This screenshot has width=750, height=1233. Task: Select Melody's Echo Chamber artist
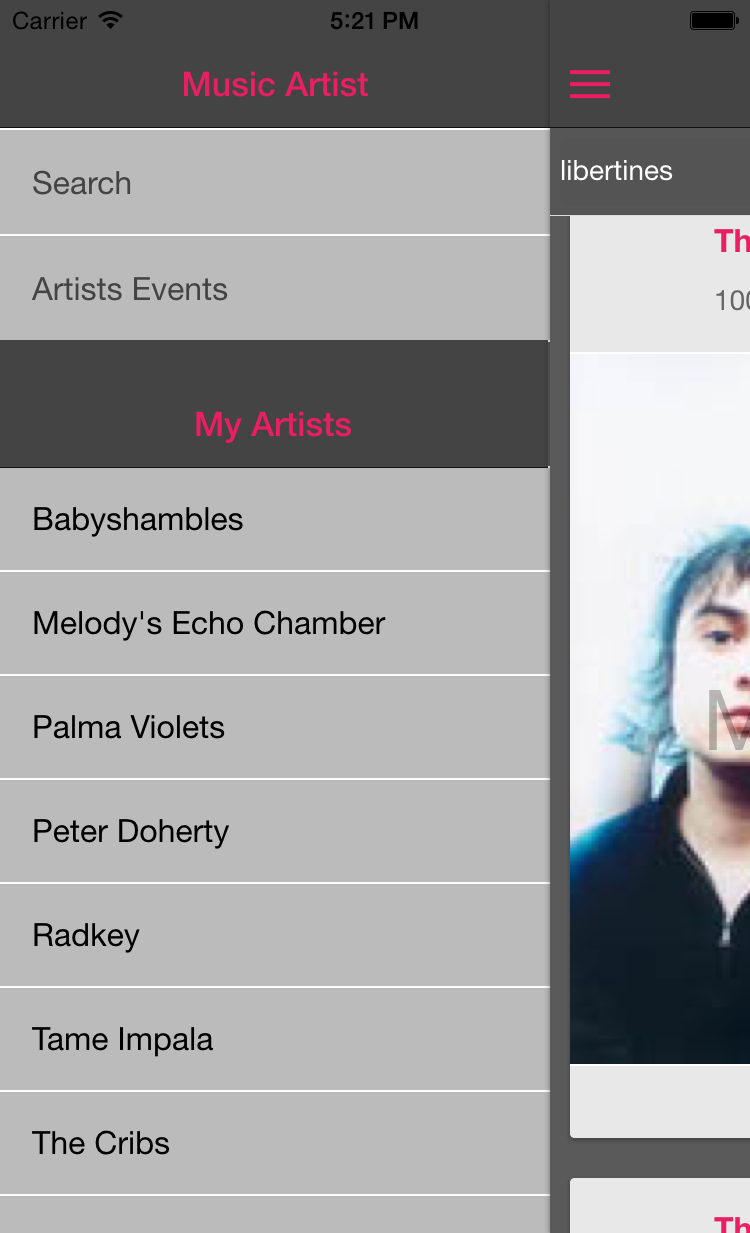point(274,624)
